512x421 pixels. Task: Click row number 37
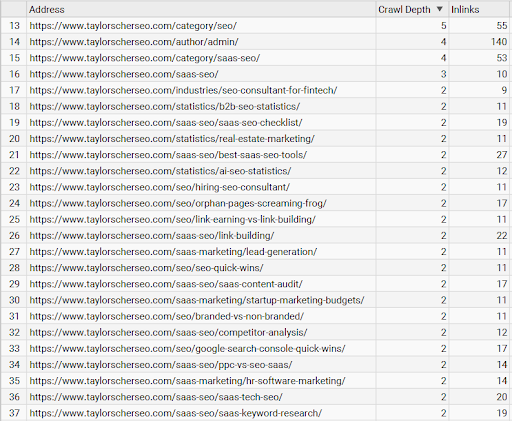pyautogui.click(x=14, y=413)
